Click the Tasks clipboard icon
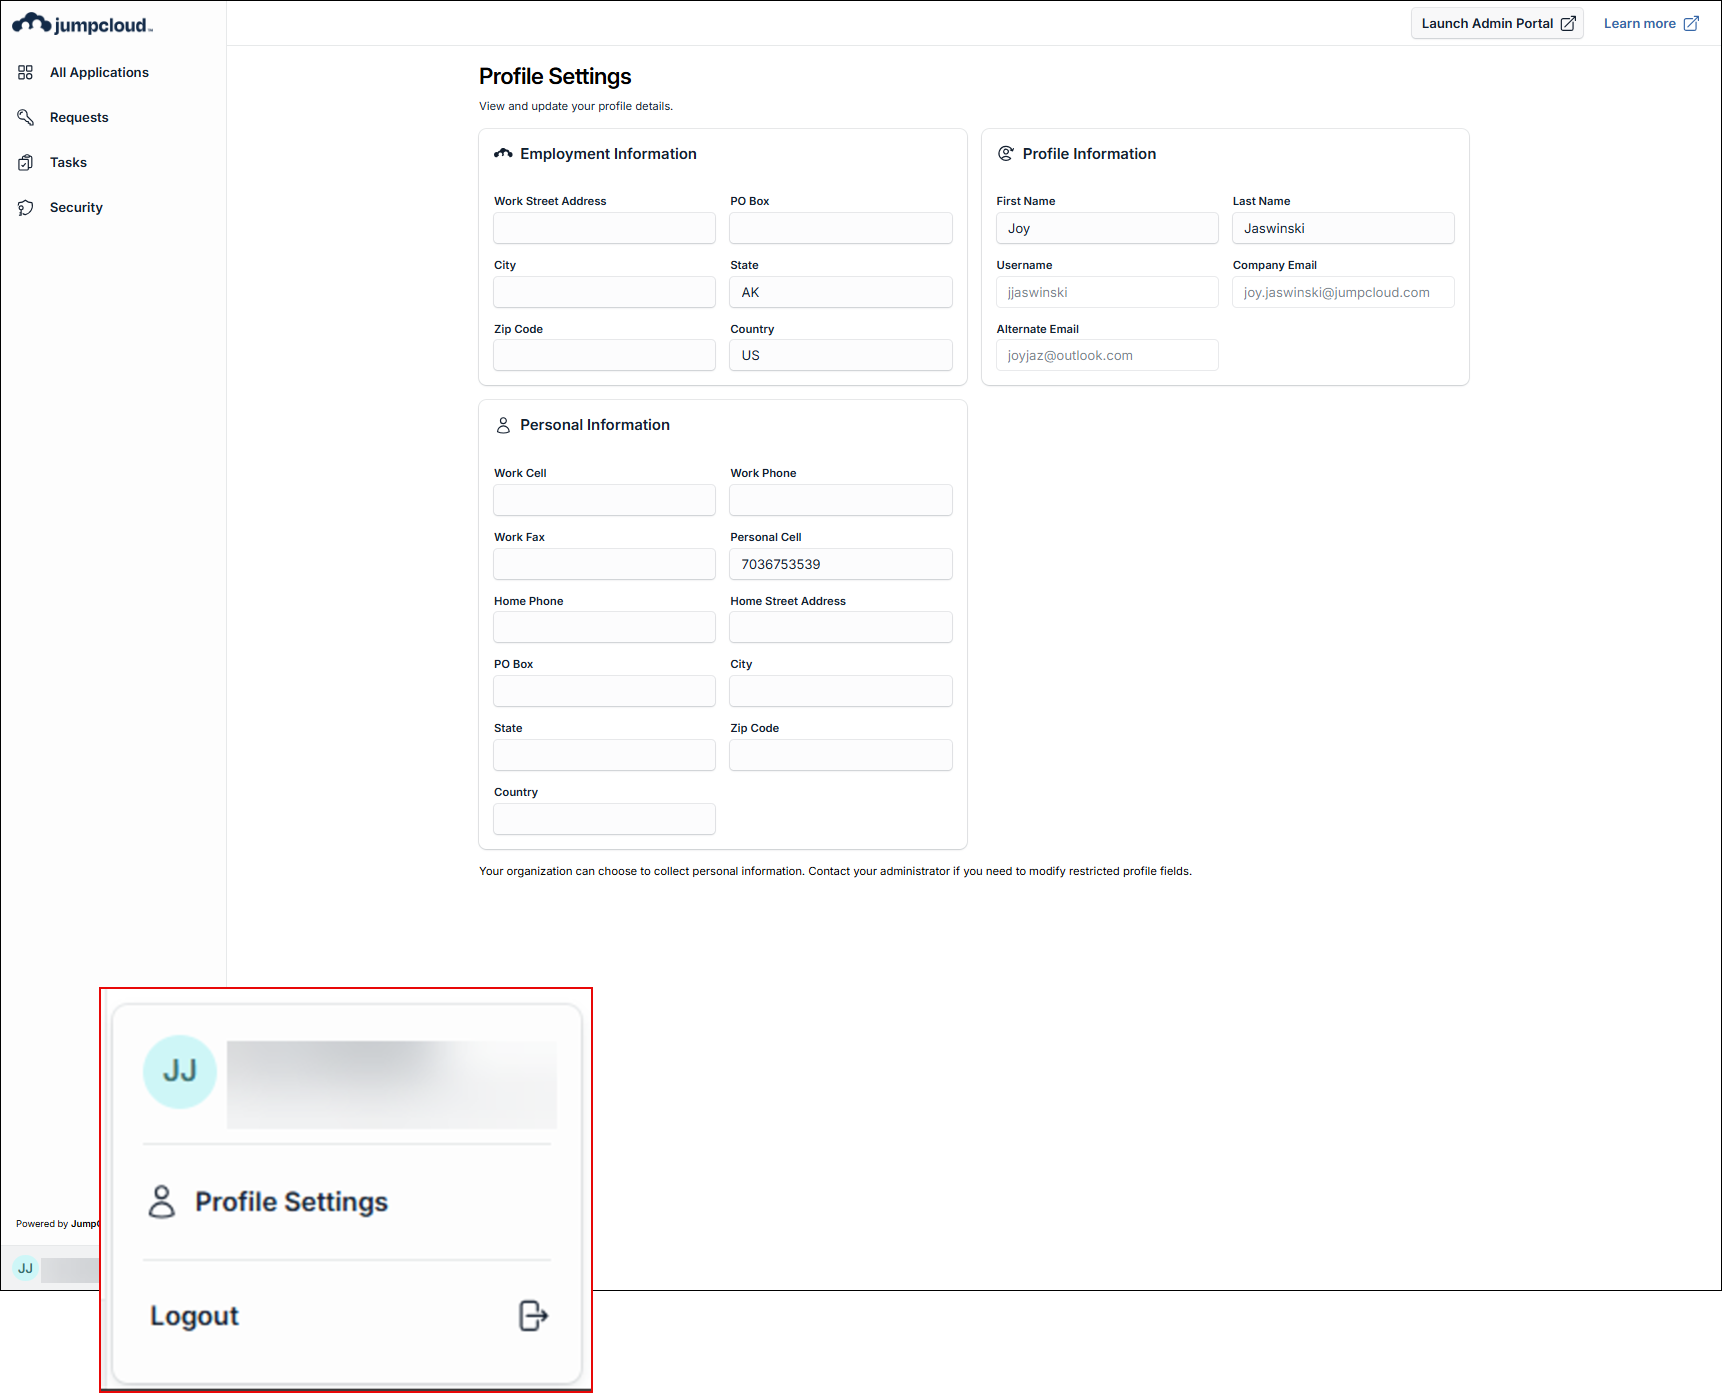This screenshot has width=1722, height=1393. [x=26, y=162]
